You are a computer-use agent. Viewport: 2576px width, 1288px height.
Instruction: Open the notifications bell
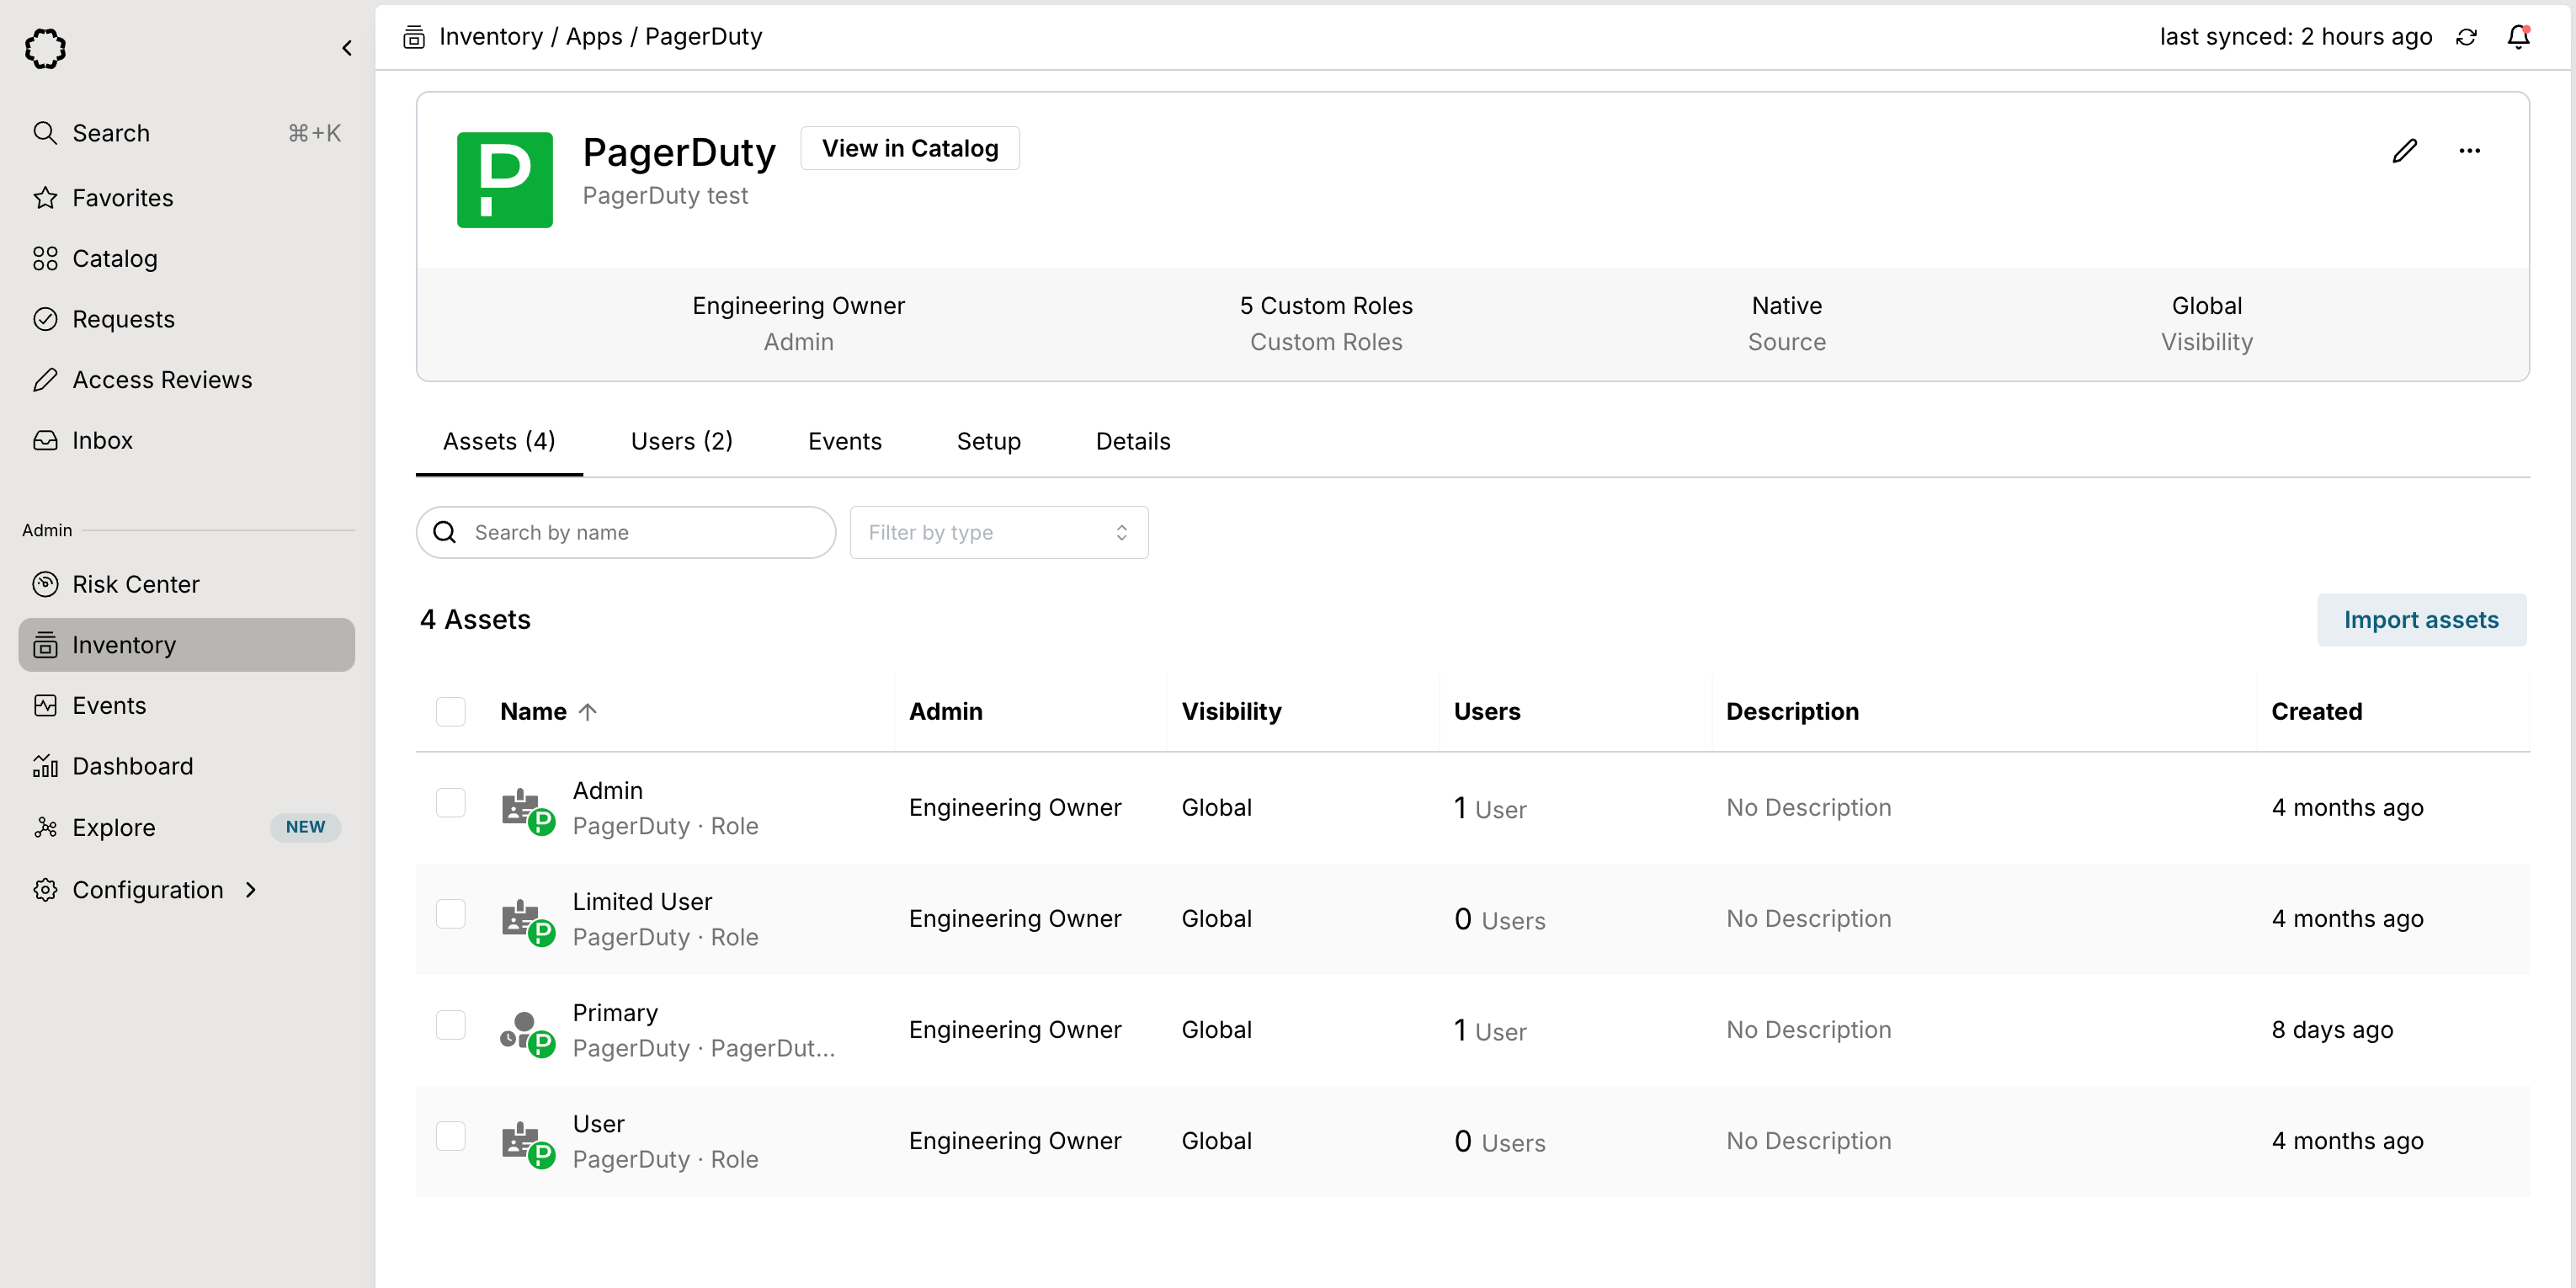click(x=2518, y=37)
